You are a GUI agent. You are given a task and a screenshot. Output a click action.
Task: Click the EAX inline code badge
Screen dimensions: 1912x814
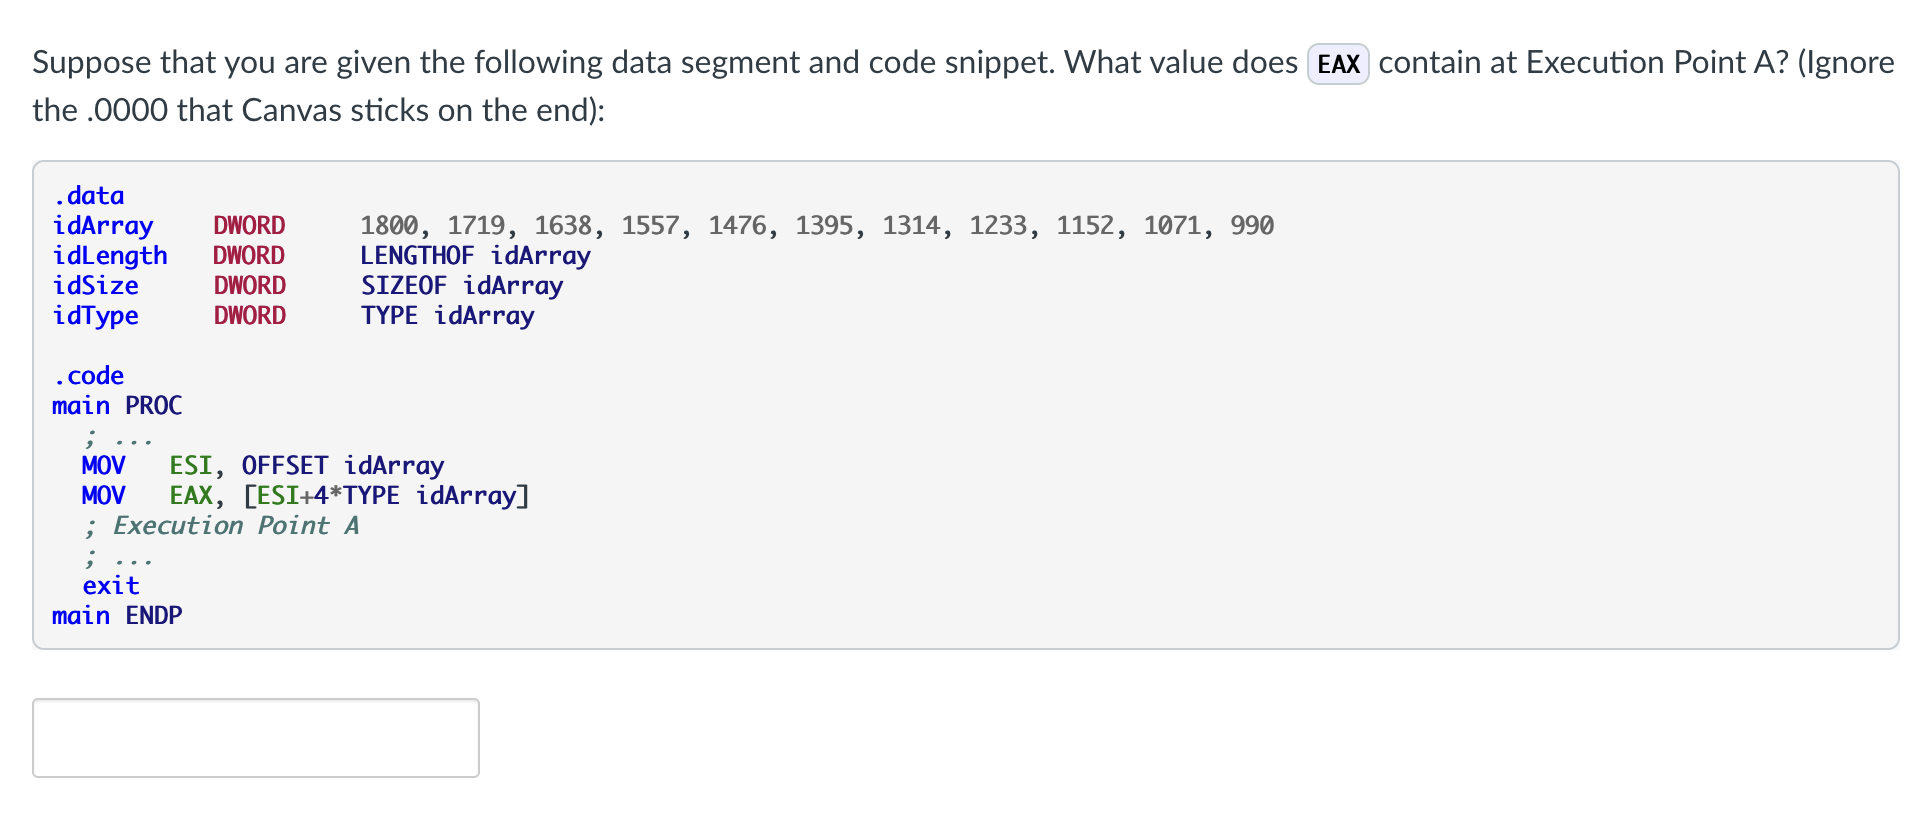click(1337, 62)
